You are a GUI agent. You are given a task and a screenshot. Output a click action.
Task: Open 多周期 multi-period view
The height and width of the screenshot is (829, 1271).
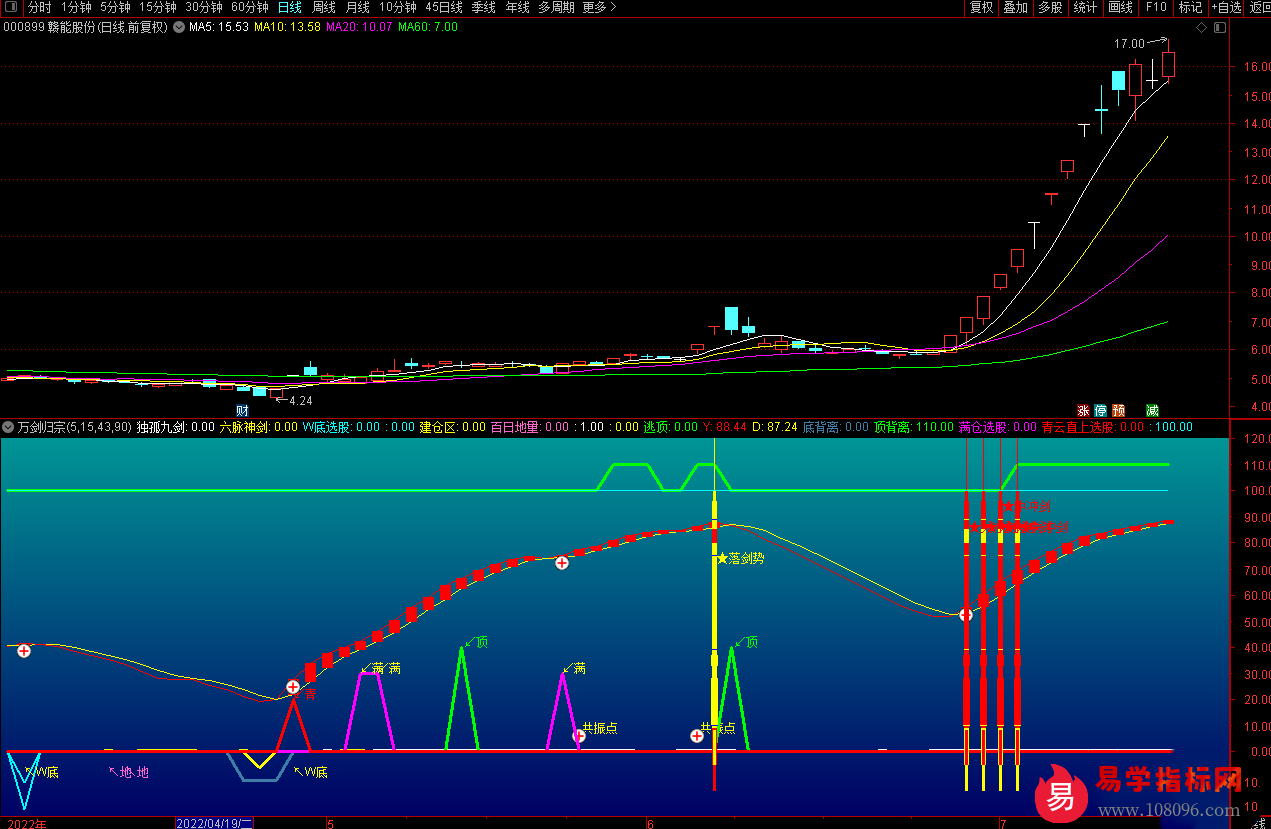(556, 7)
